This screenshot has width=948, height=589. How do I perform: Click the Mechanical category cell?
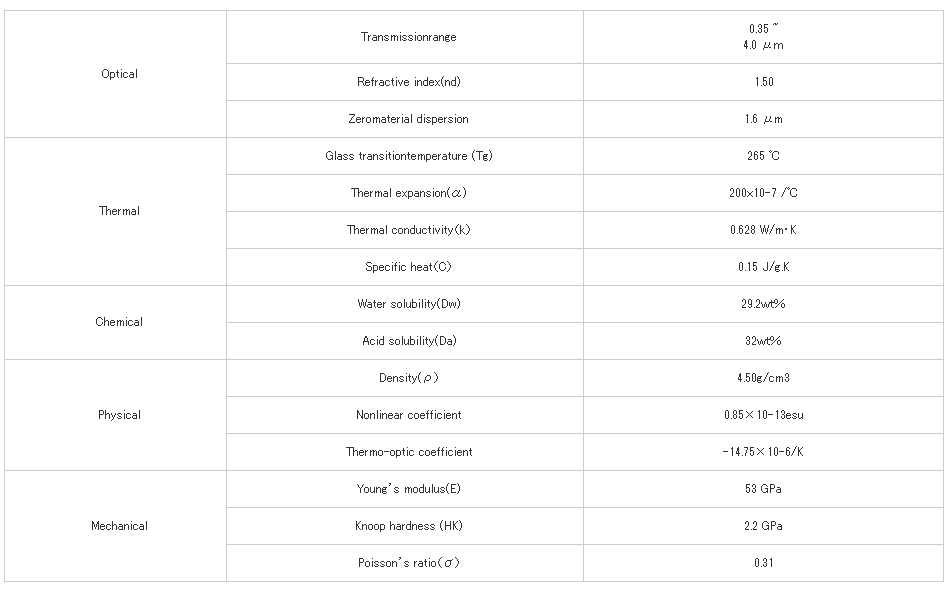point(119,526)
